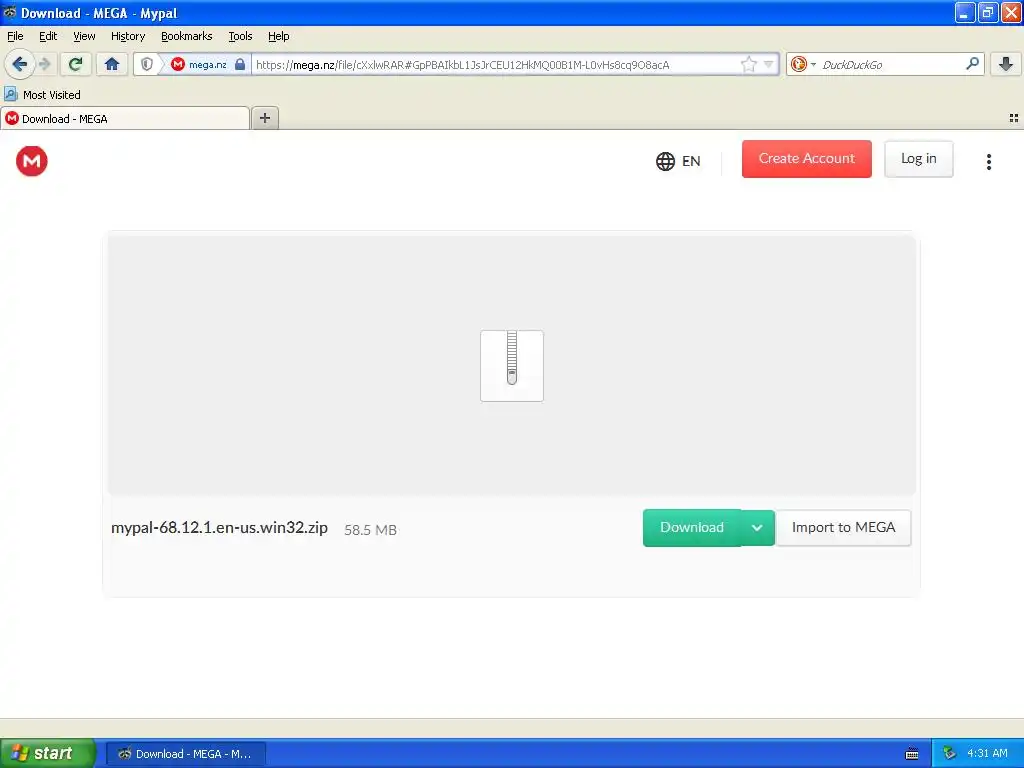Open DuckDuckGo search engine selector

point(803,64)
